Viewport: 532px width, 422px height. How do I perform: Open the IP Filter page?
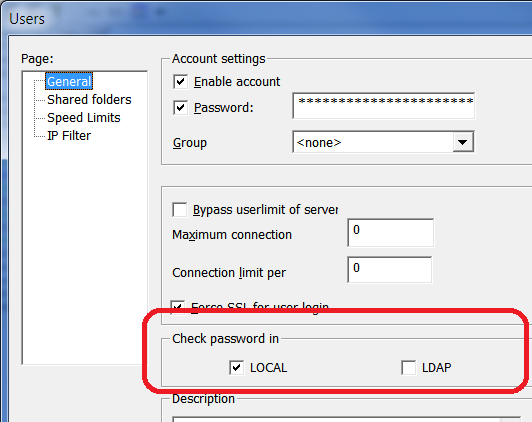(69, 136)
